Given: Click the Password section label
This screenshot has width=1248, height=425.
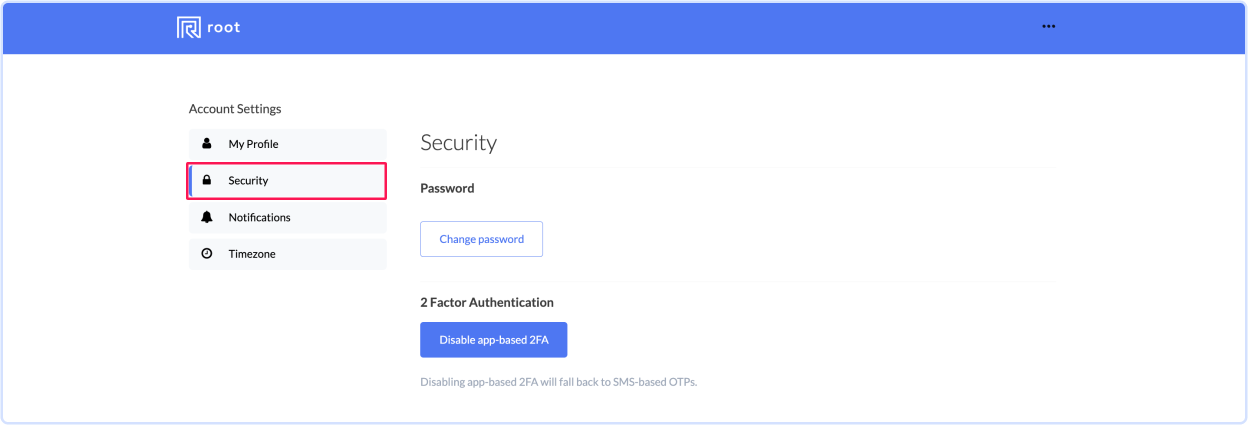Looking at the screenshot, I should click(447, 188).
